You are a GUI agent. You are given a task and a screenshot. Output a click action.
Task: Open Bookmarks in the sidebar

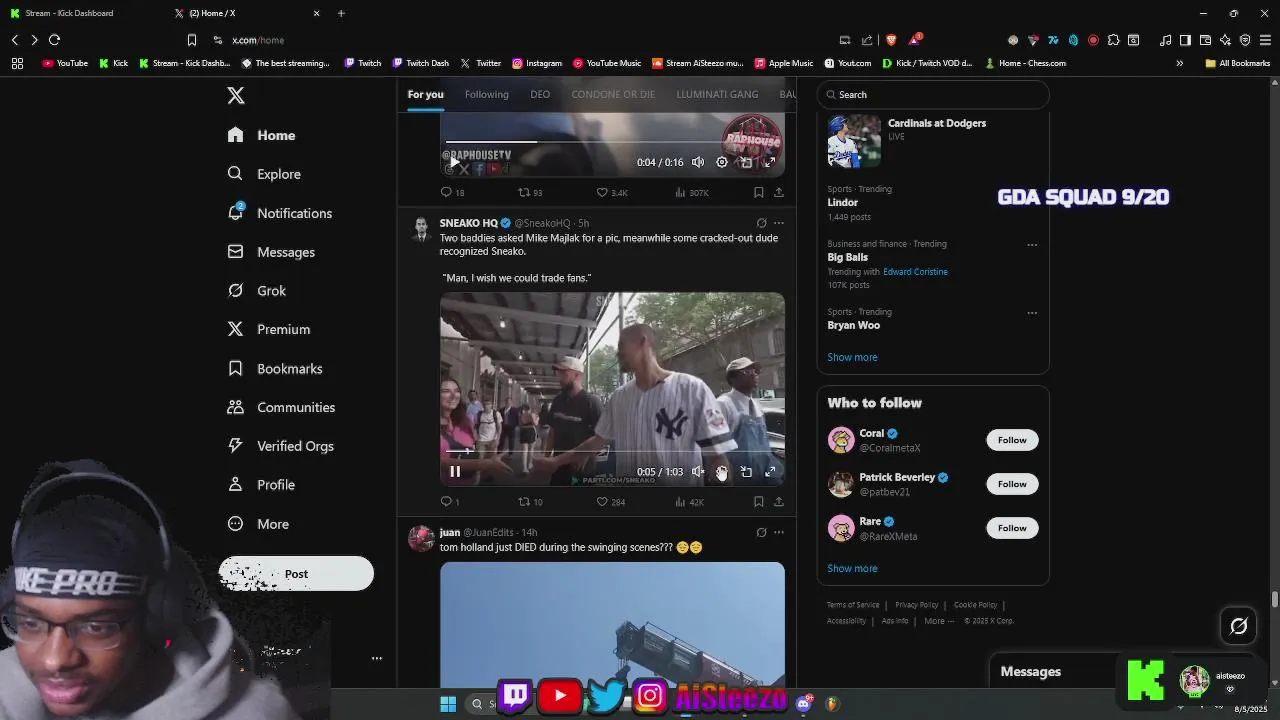coord(275,369)
